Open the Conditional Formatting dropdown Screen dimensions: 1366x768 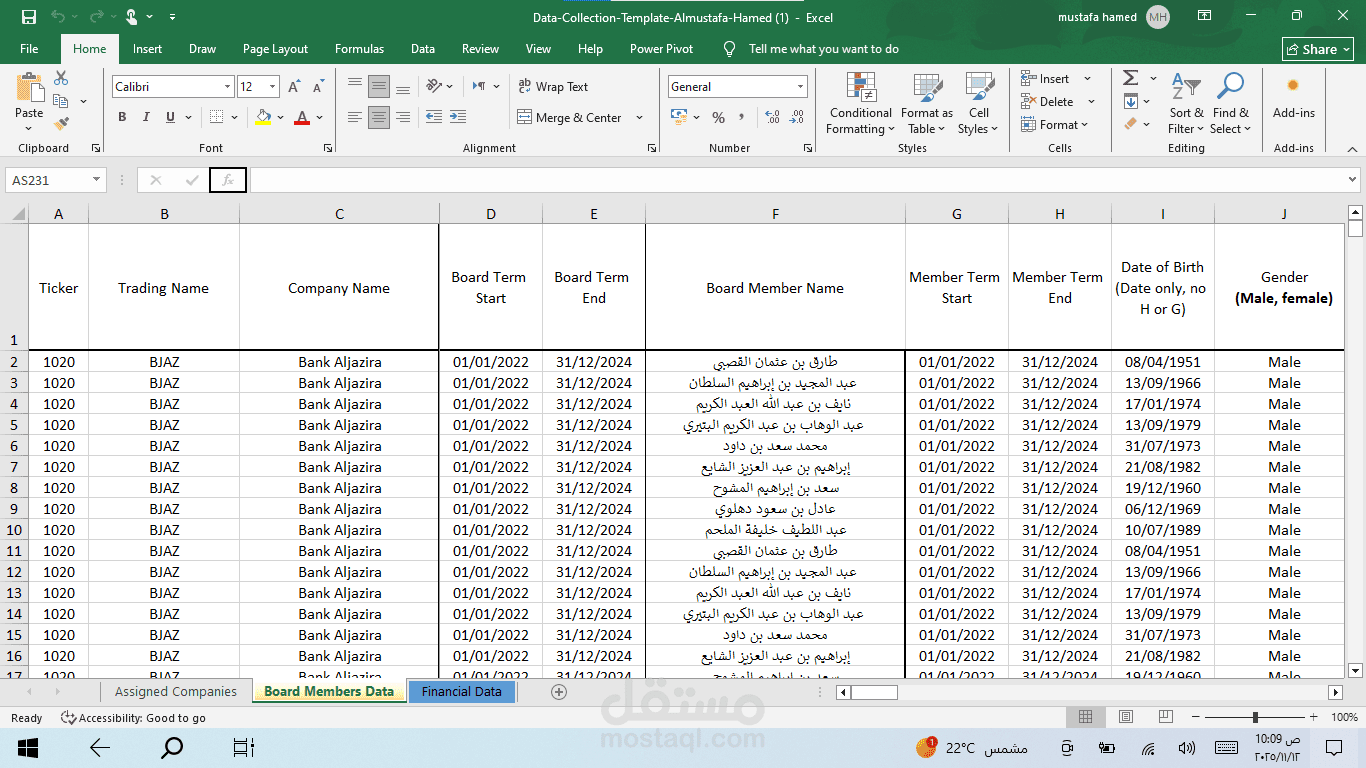tap(860, 103)
